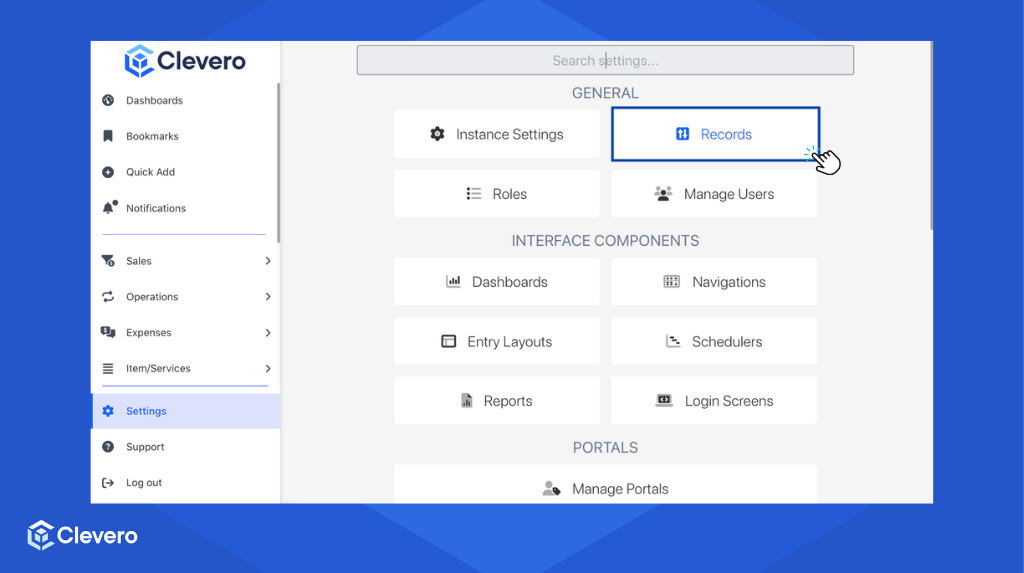The image size is (1024, 573).
Task: Click the Manage Portals user icon
Action: [552, 489]
